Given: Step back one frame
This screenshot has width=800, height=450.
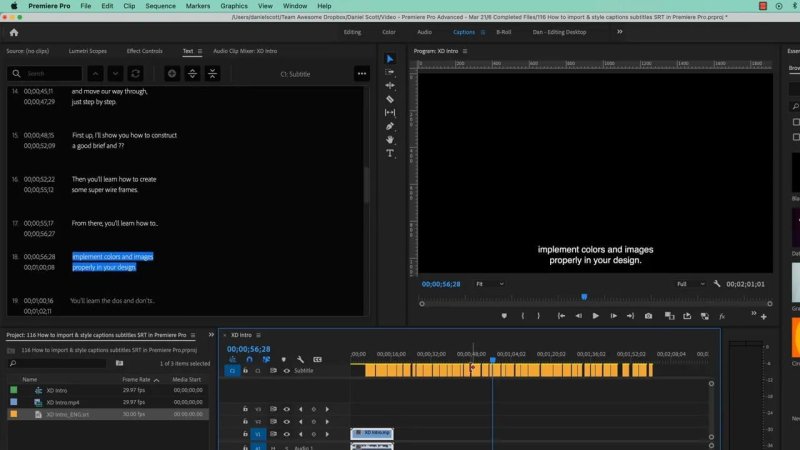Looking at the screenshot, I should click(x=579, y=316).
